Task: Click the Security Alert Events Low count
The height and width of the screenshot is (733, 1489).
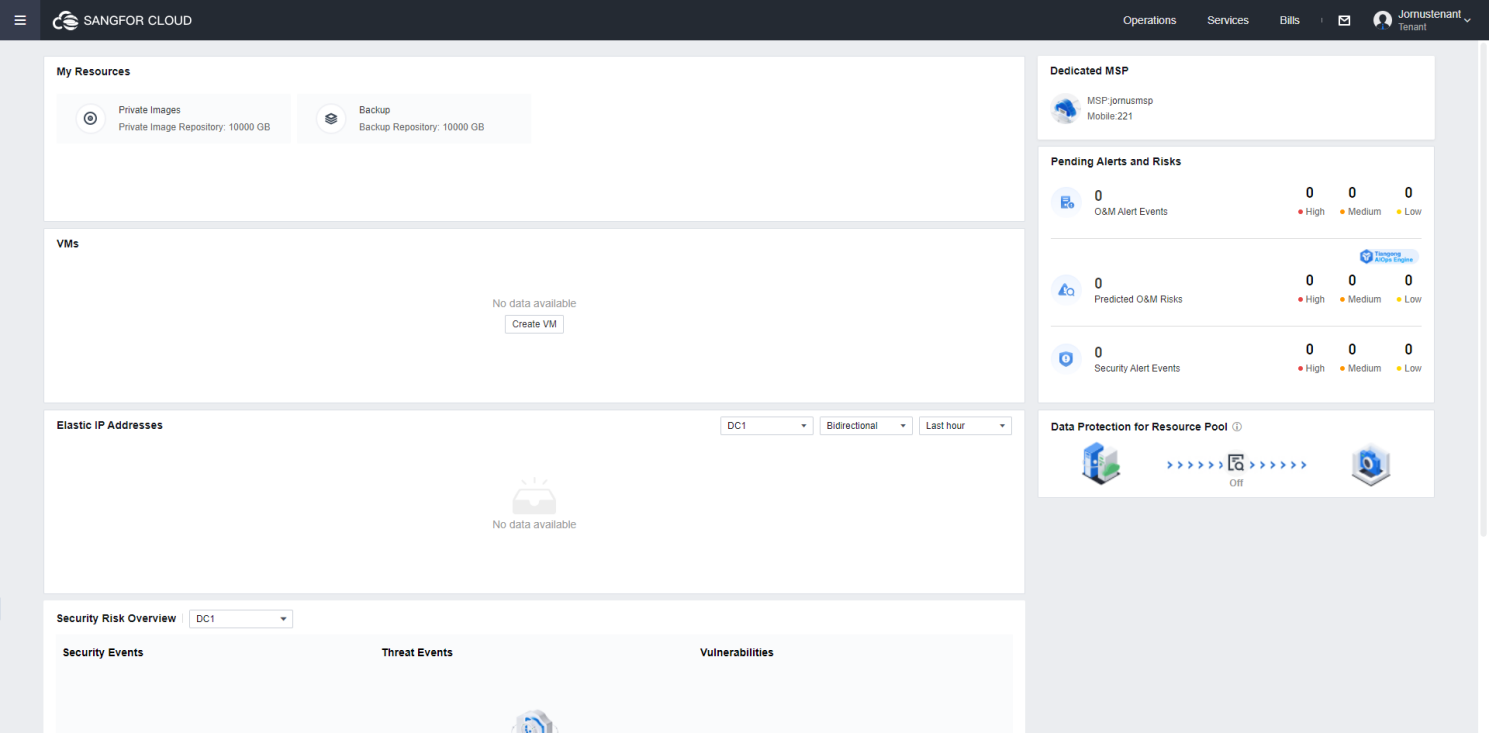Action: point(1409,349)
